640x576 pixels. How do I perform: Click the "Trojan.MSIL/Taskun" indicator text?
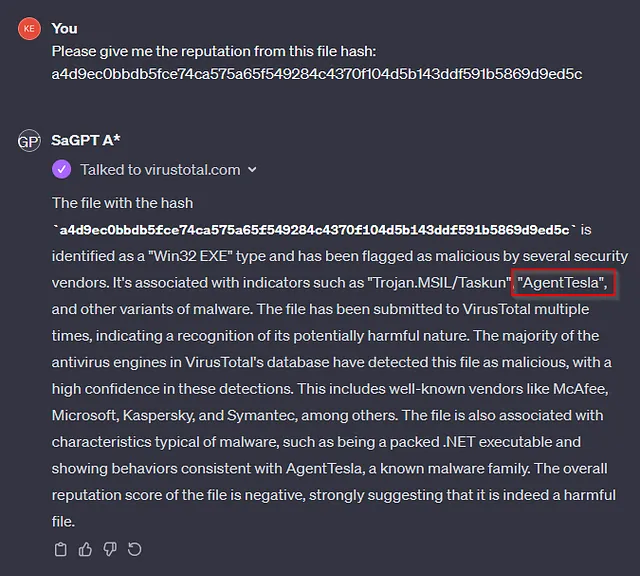440,282
